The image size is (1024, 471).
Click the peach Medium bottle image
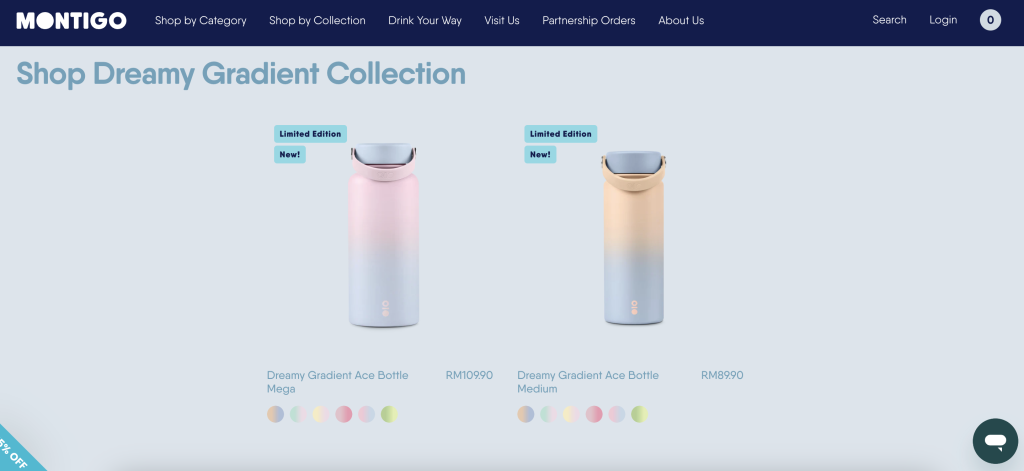click(x=634, y=240)
